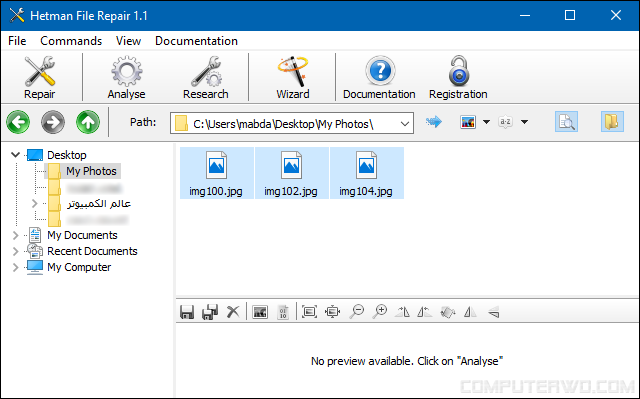Open the File menu

click(x=17, y=41)
